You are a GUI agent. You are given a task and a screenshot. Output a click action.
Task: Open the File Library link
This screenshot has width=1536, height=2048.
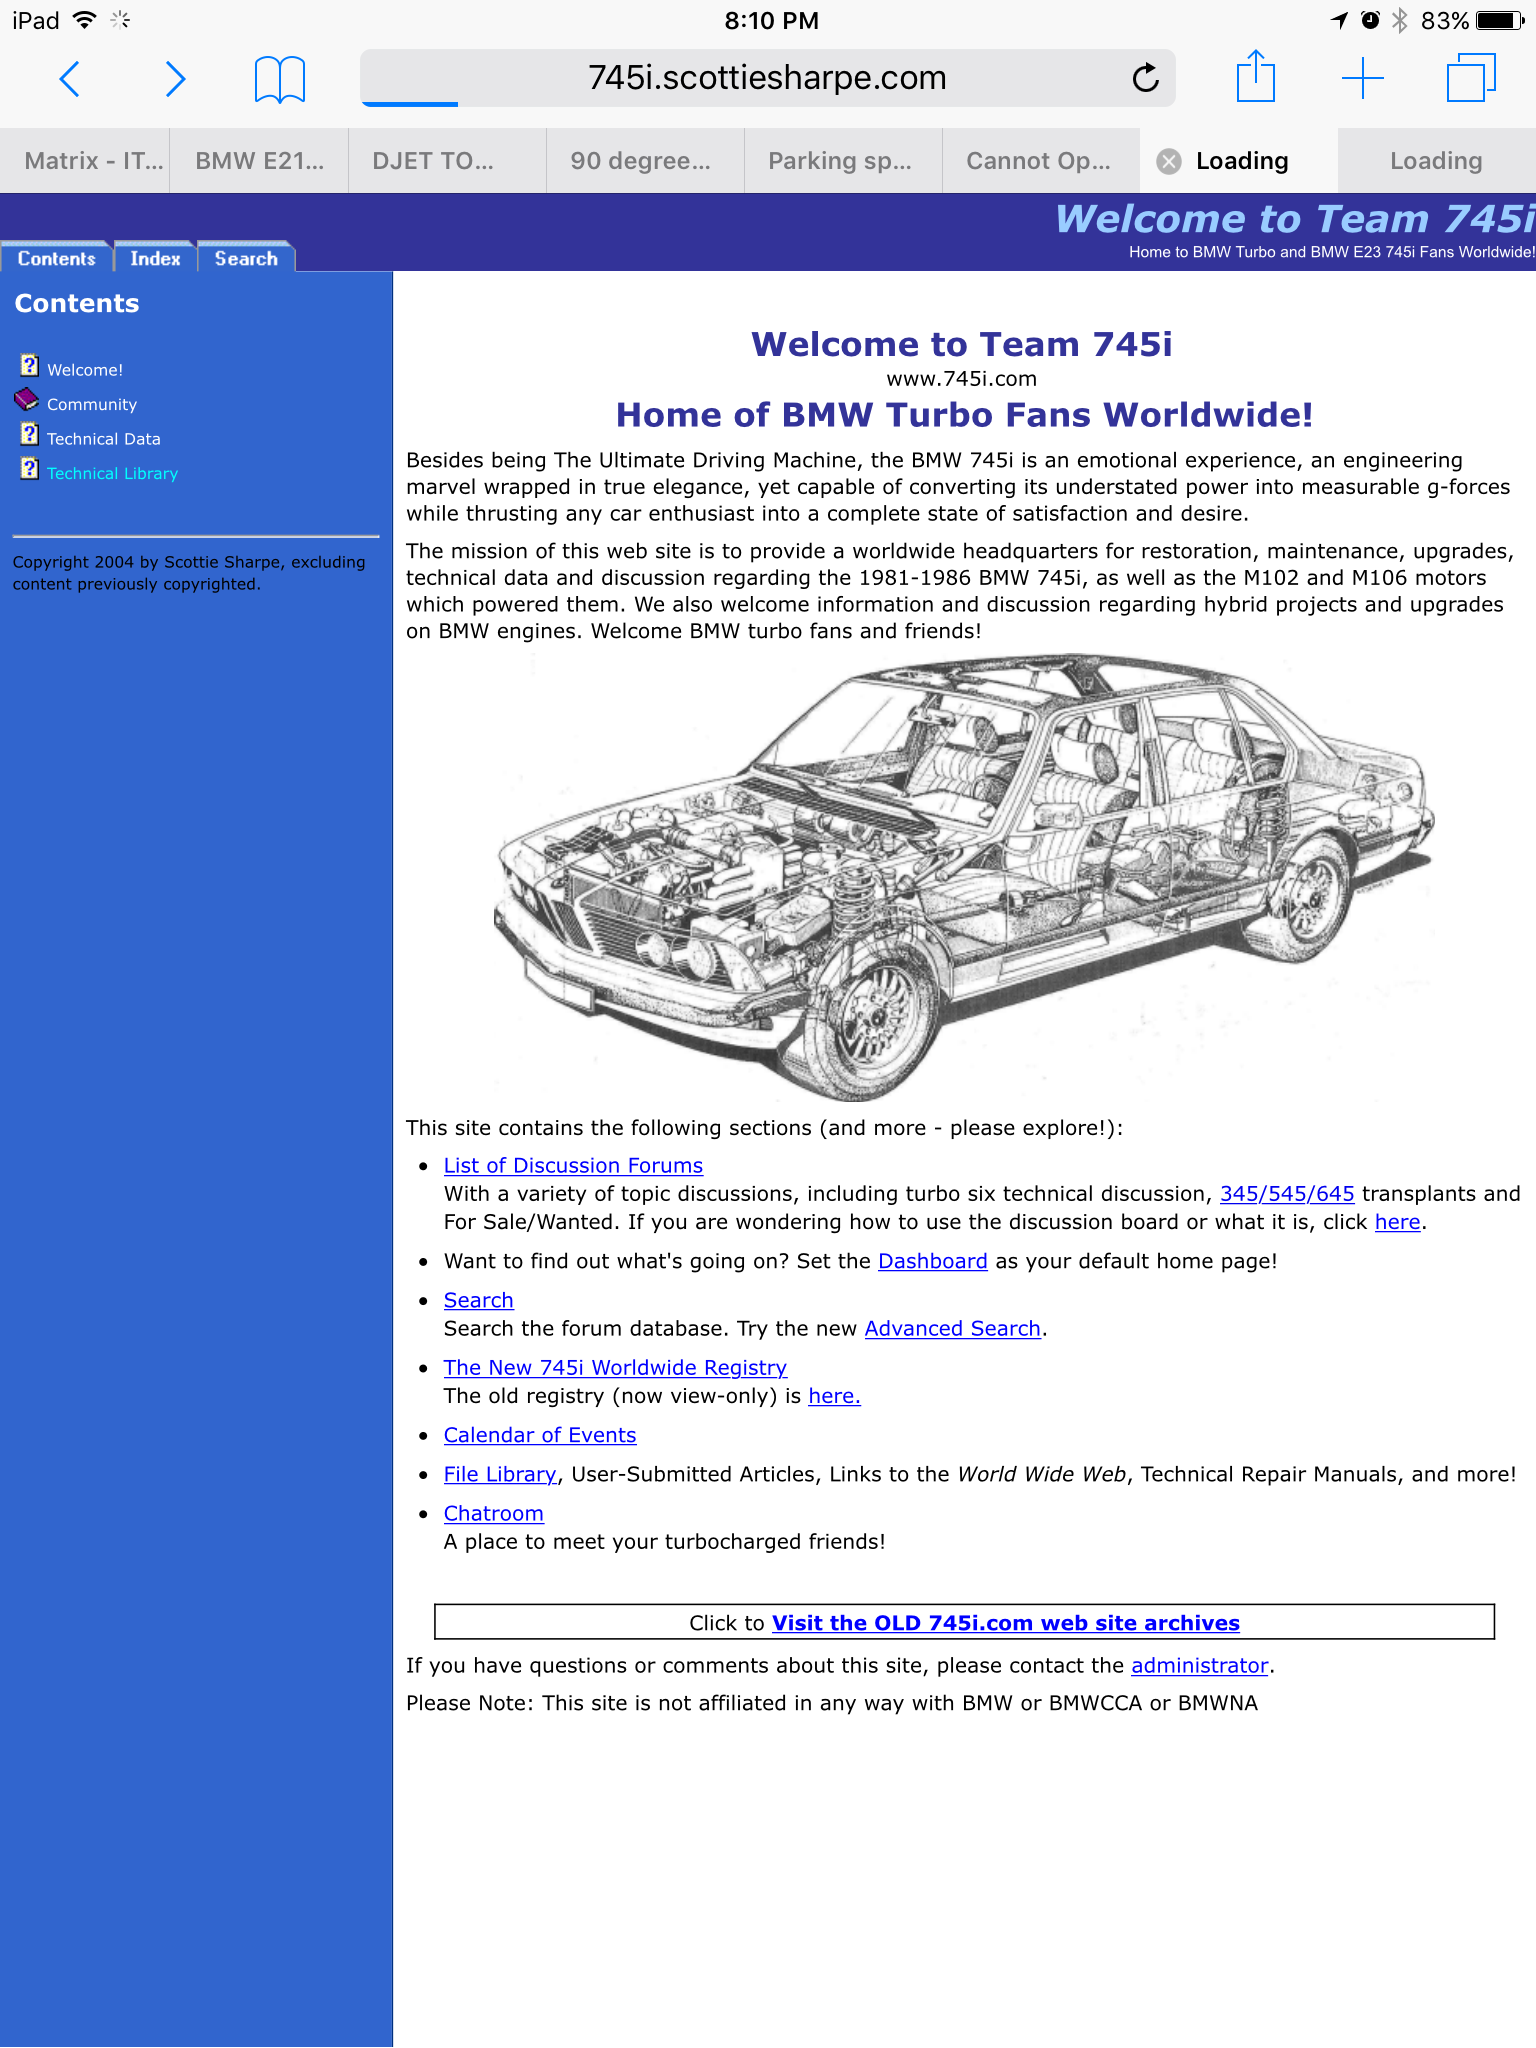[x=500, y=1474]
